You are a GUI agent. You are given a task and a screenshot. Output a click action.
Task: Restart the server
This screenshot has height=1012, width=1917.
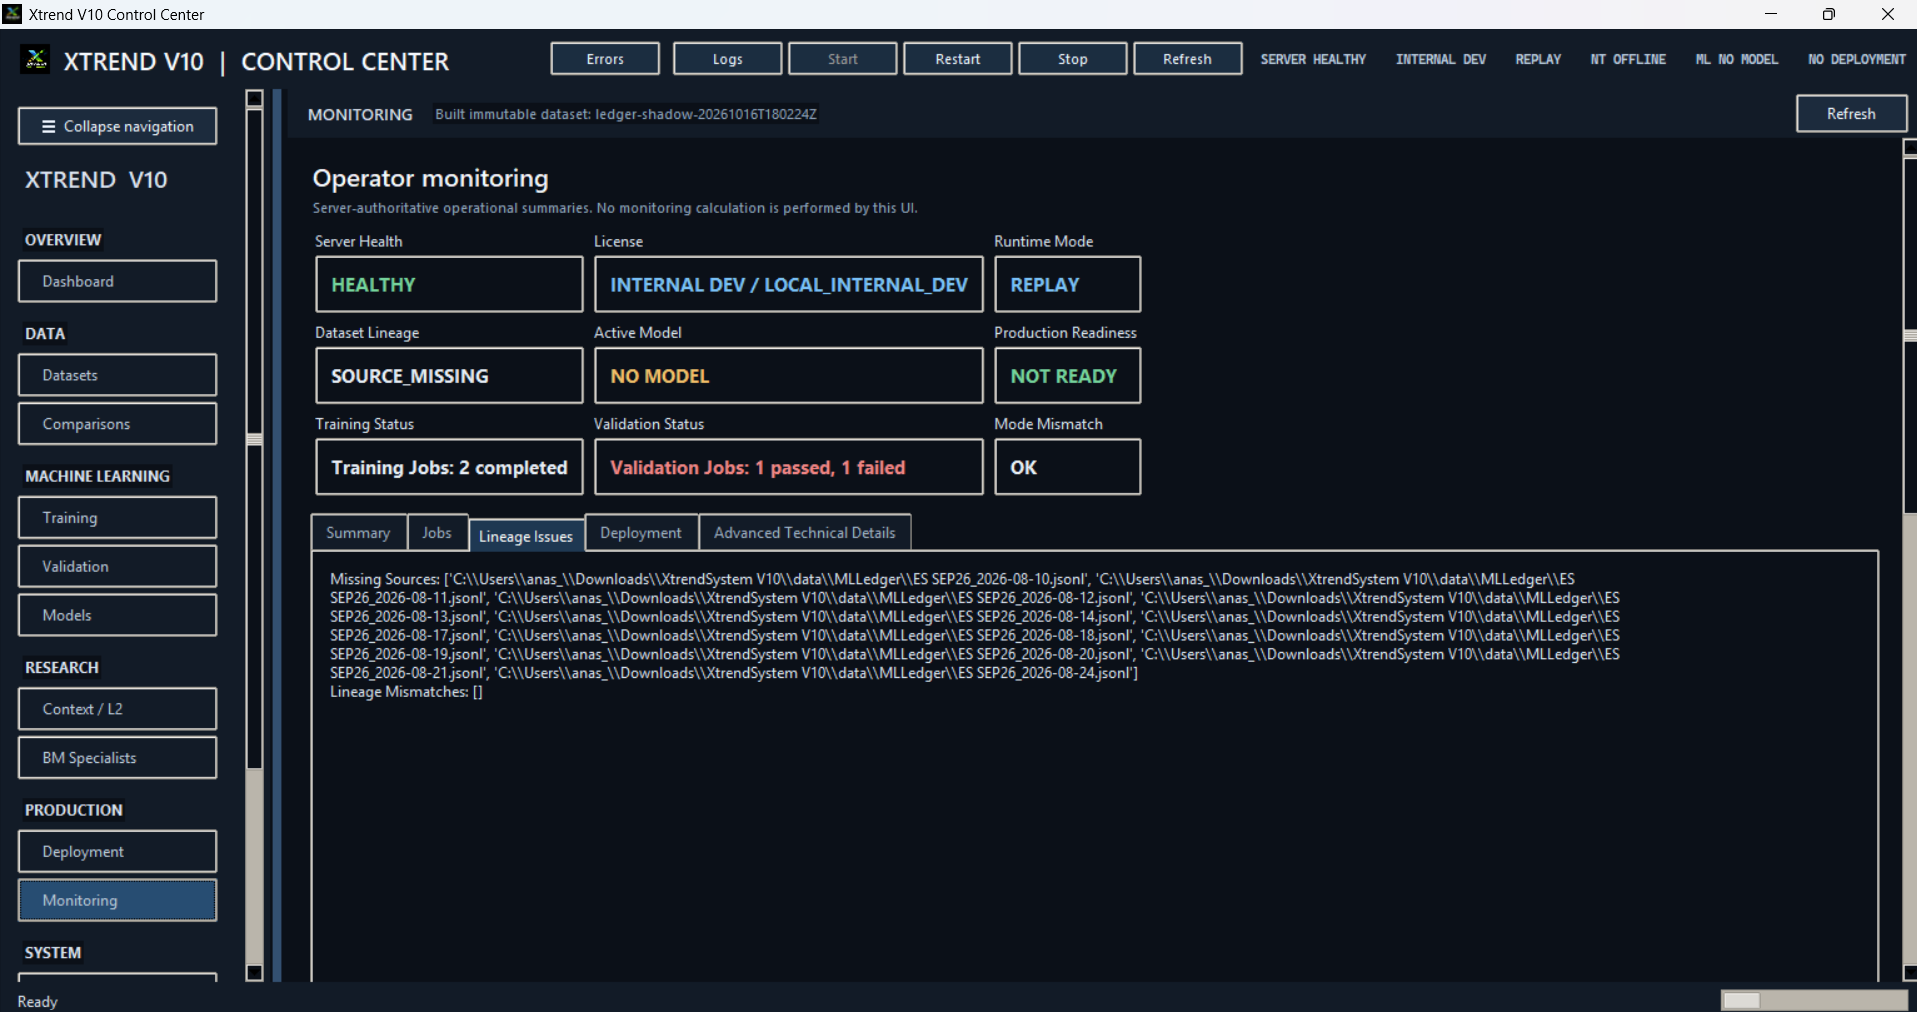957,59
